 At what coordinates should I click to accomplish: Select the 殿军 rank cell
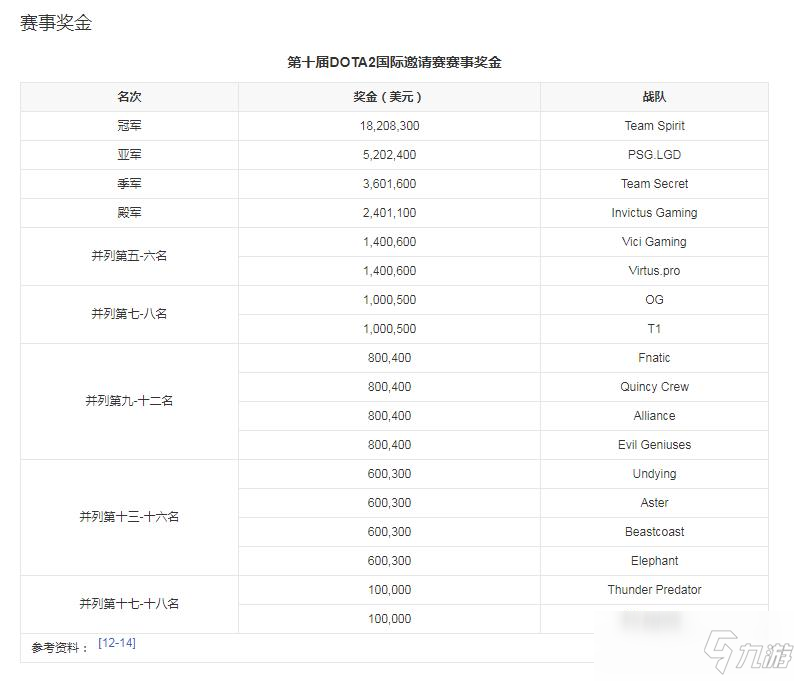click(x=129, y=212)
